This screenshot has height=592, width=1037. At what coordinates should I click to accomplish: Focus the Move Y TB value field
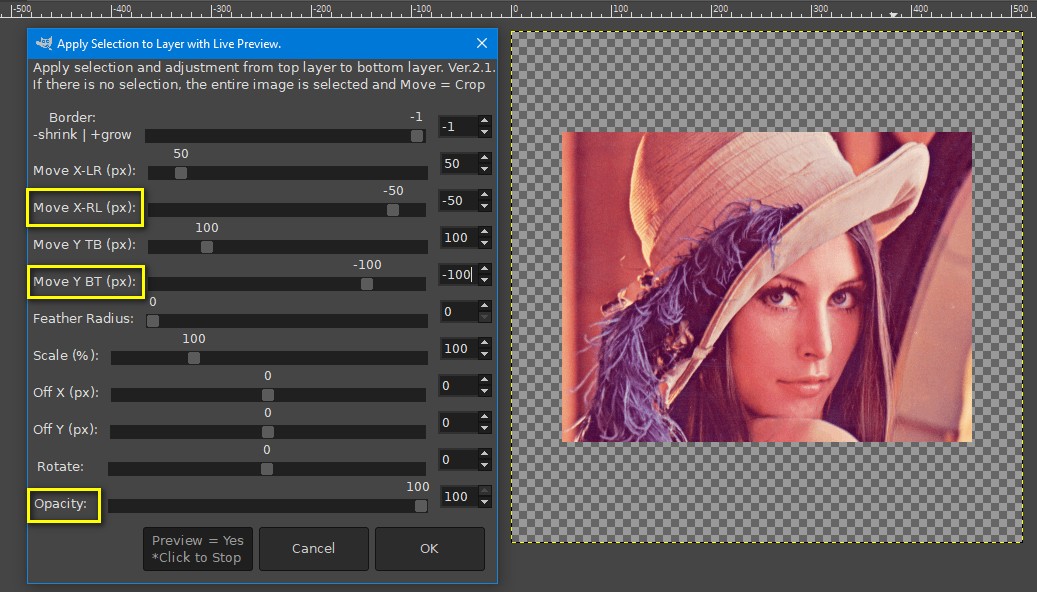point(458,237)
